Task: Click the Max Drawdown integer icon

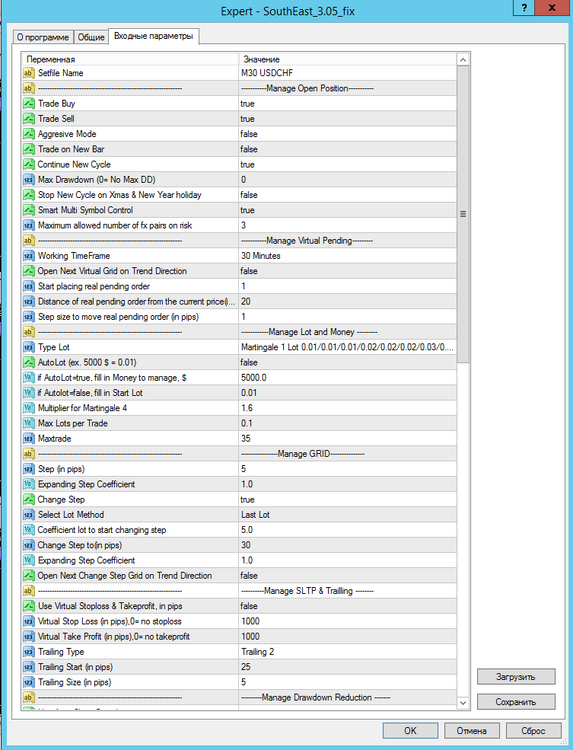Action: pos(29,180)
